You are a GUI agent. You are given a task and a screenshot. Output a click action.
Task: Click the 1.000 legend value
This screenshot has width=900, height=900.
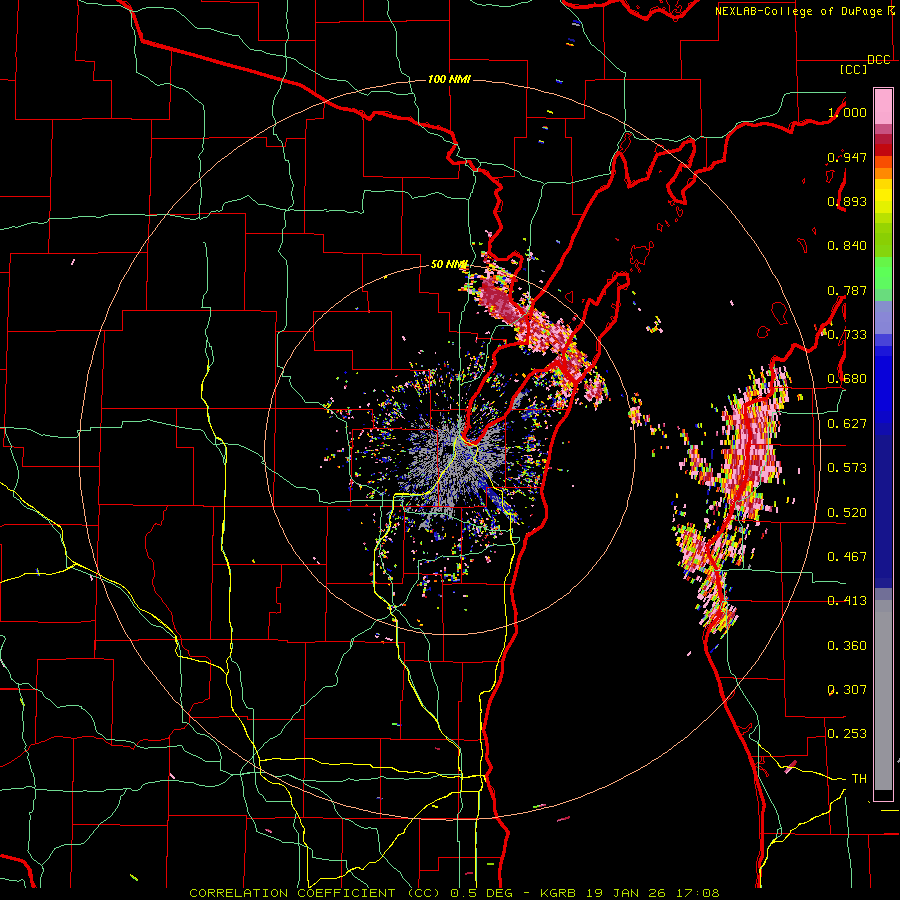(x=847, y=112)
